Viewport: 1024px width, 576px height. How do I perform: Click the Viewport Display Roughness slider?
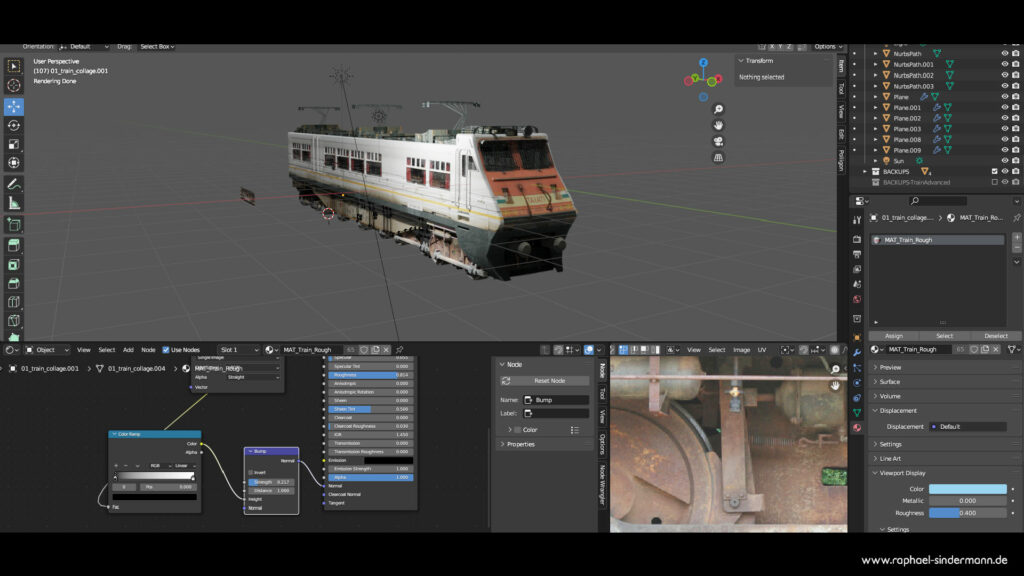[968, 513]
